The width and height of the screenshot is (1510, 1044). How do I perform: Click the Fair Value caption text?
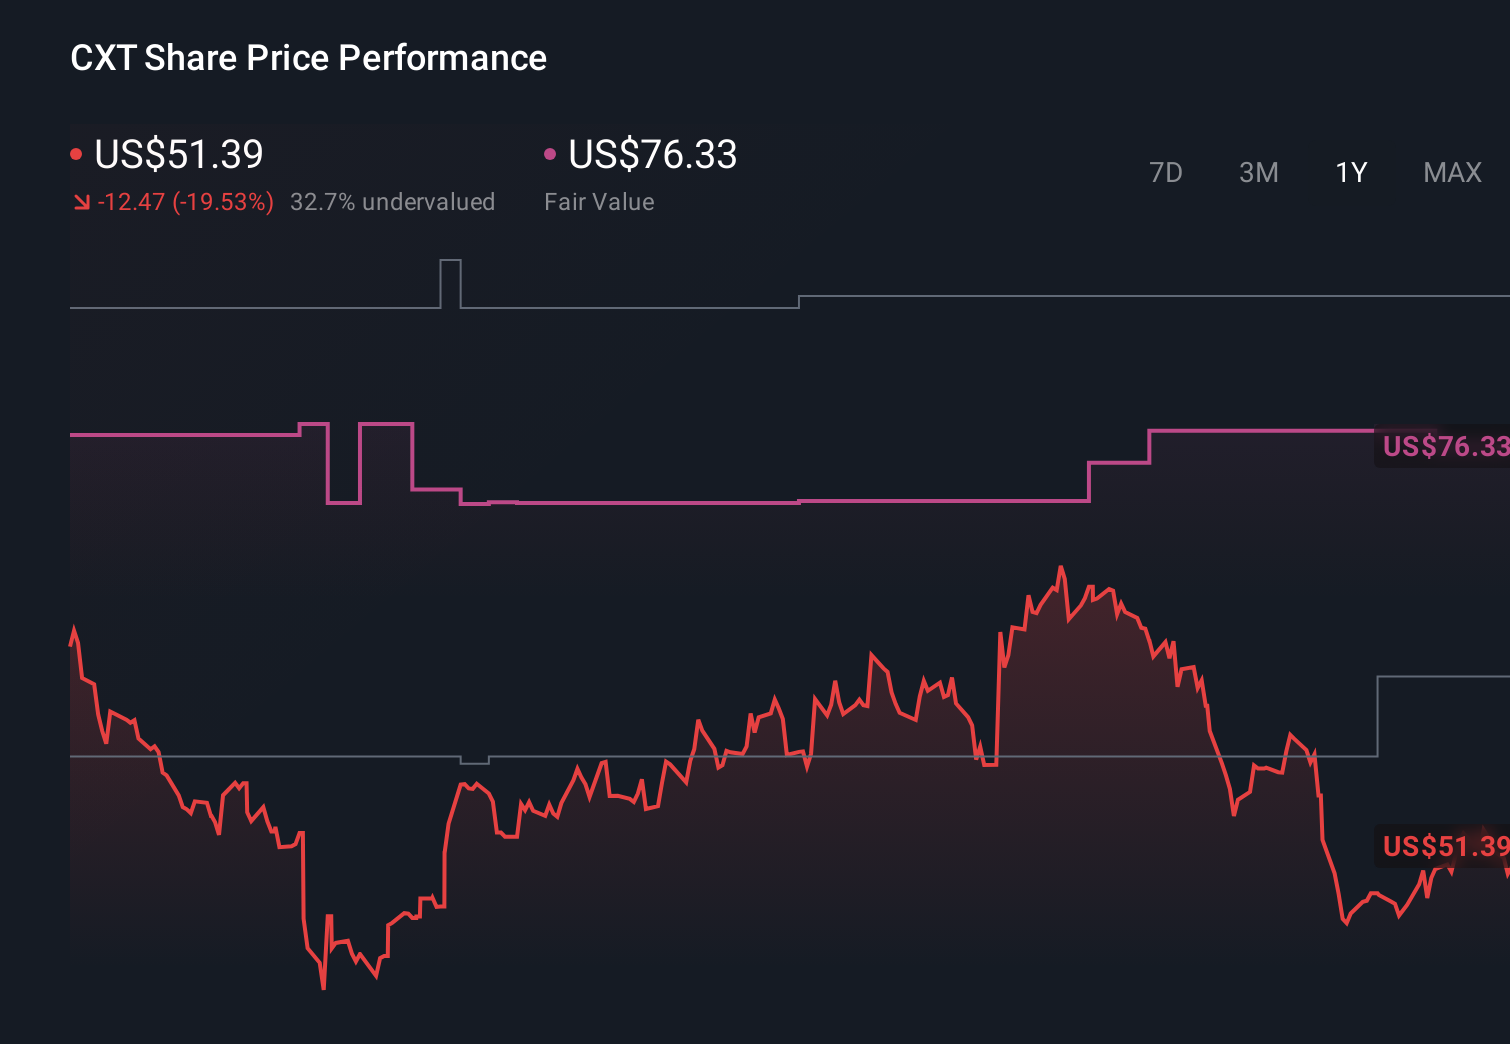point(599,202)
